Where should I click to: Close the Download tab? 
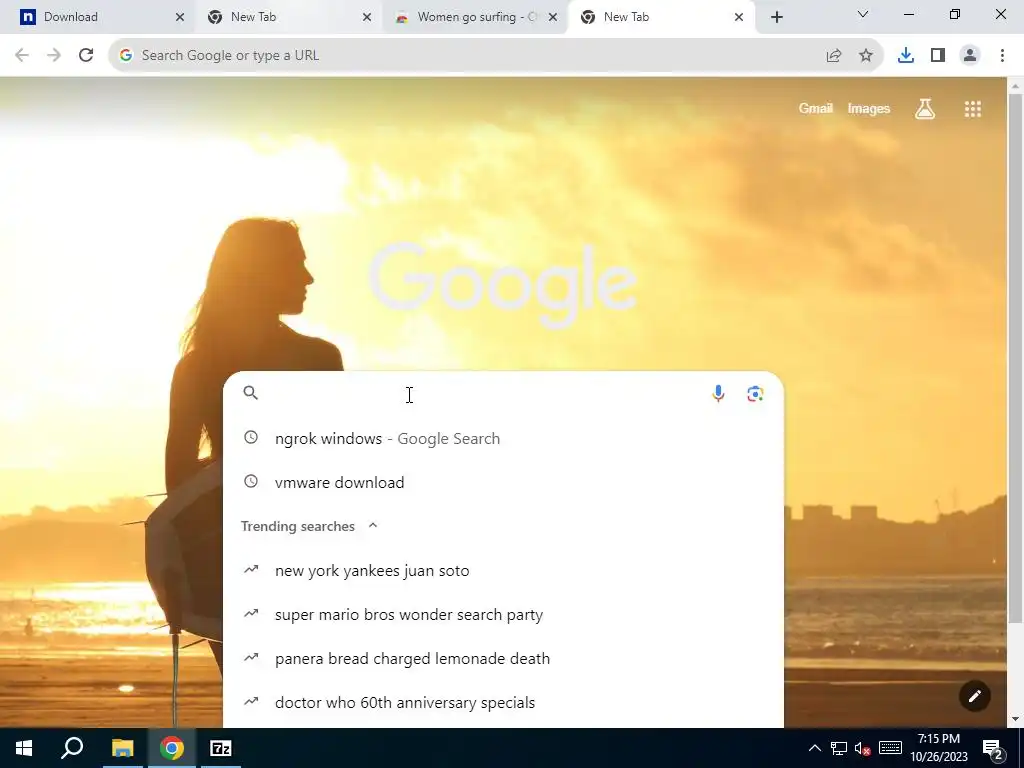(180, 17)
